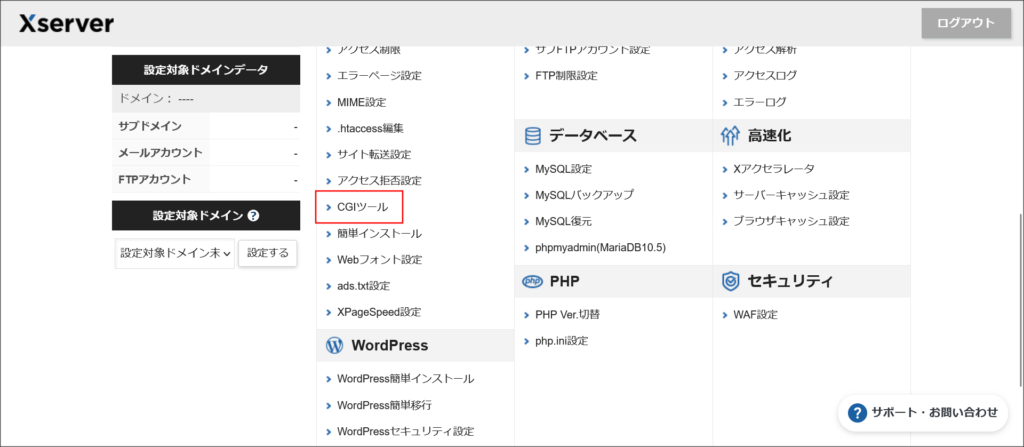1024x447 pixels.
Task: Open phpmyadmin(MariaDB10.5) link
Action: point(600,248)
